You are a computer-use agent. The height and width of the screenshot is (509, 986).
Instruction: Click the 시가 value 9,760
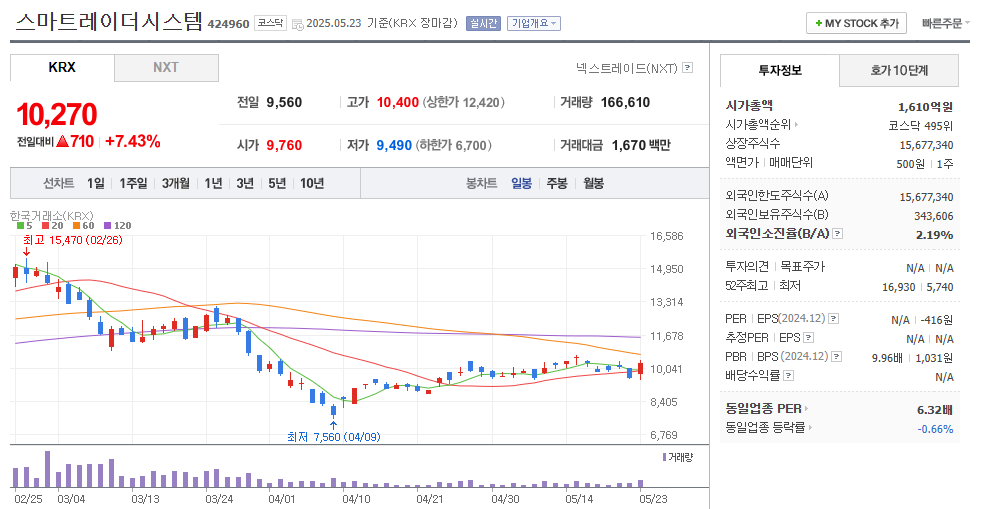click(x=284, y=145)
